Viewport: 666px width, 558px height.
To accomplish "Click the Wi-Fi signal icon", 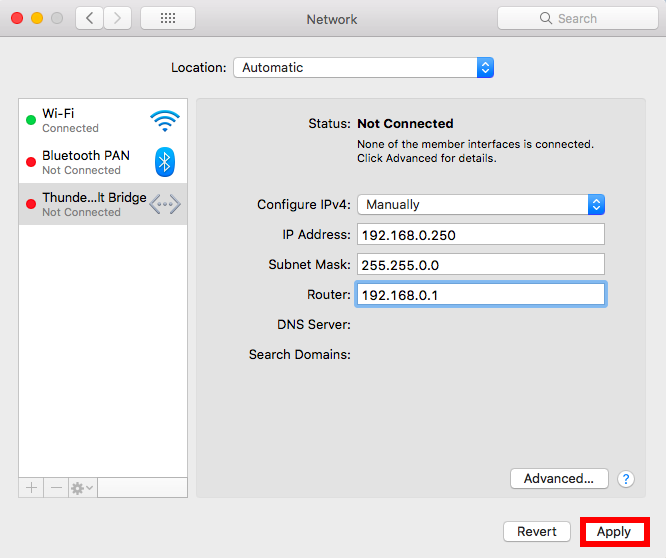I will (165, 121).
